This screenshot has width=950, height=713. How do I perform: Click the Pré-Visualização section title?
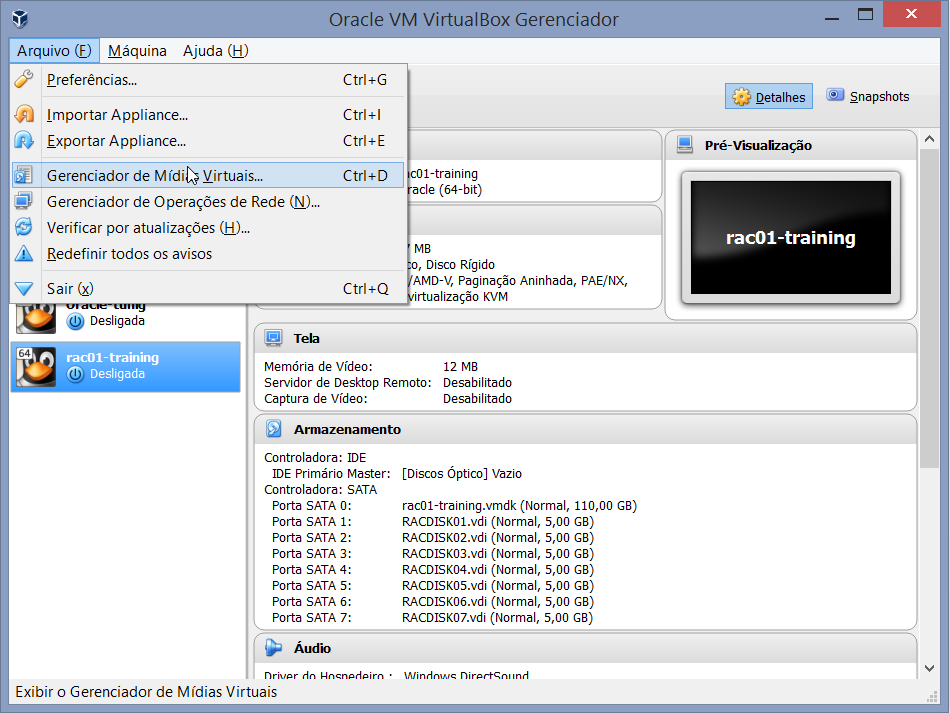(758, 145)
